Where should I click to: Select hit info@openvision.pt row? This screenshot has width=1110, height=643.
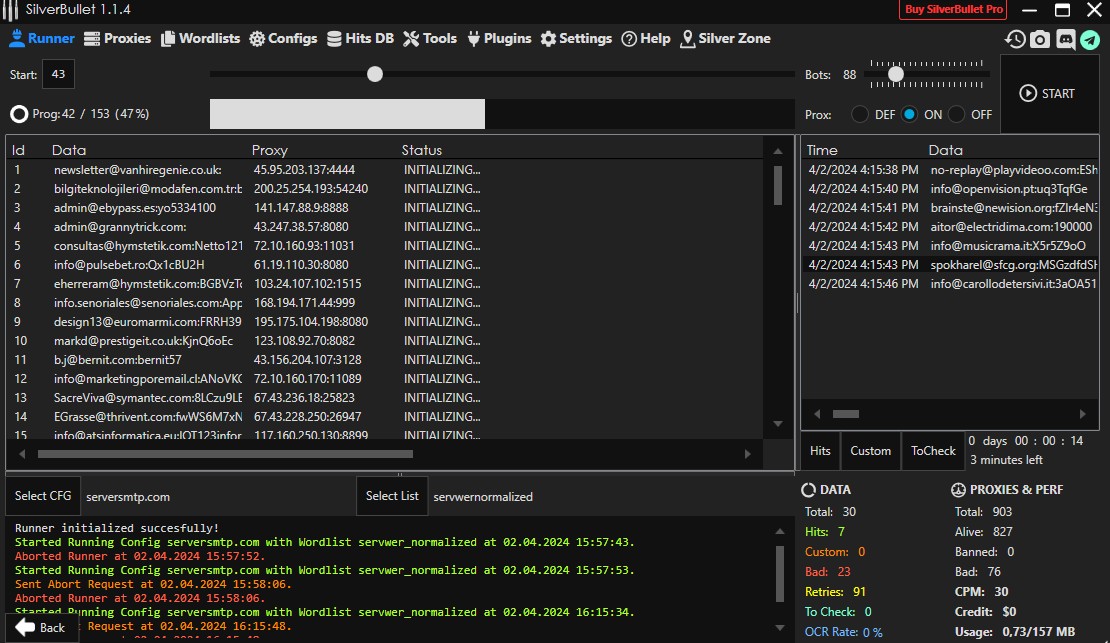[x=951, y=189]
